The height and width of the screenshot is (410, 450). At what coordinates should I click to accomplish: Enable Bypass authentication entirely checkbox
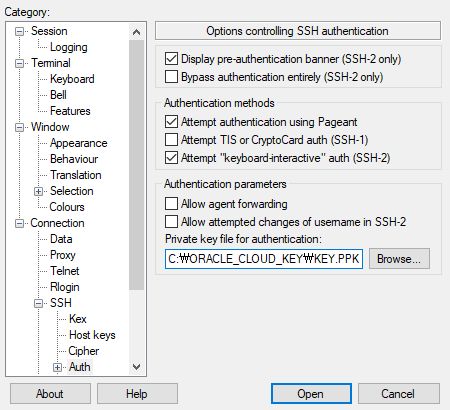click(x=171, y=77)
